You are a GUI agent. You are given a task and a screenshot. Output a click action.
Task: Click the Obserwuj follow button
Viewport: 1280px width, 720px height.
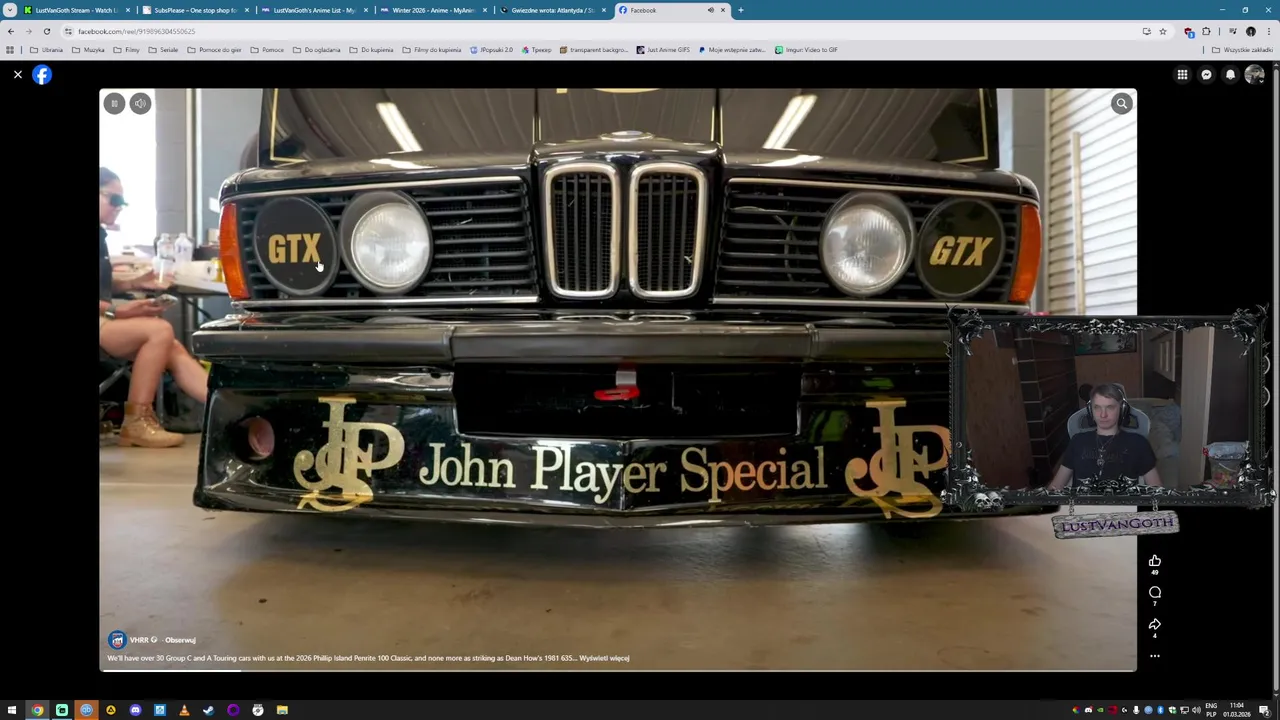(180, 640)
